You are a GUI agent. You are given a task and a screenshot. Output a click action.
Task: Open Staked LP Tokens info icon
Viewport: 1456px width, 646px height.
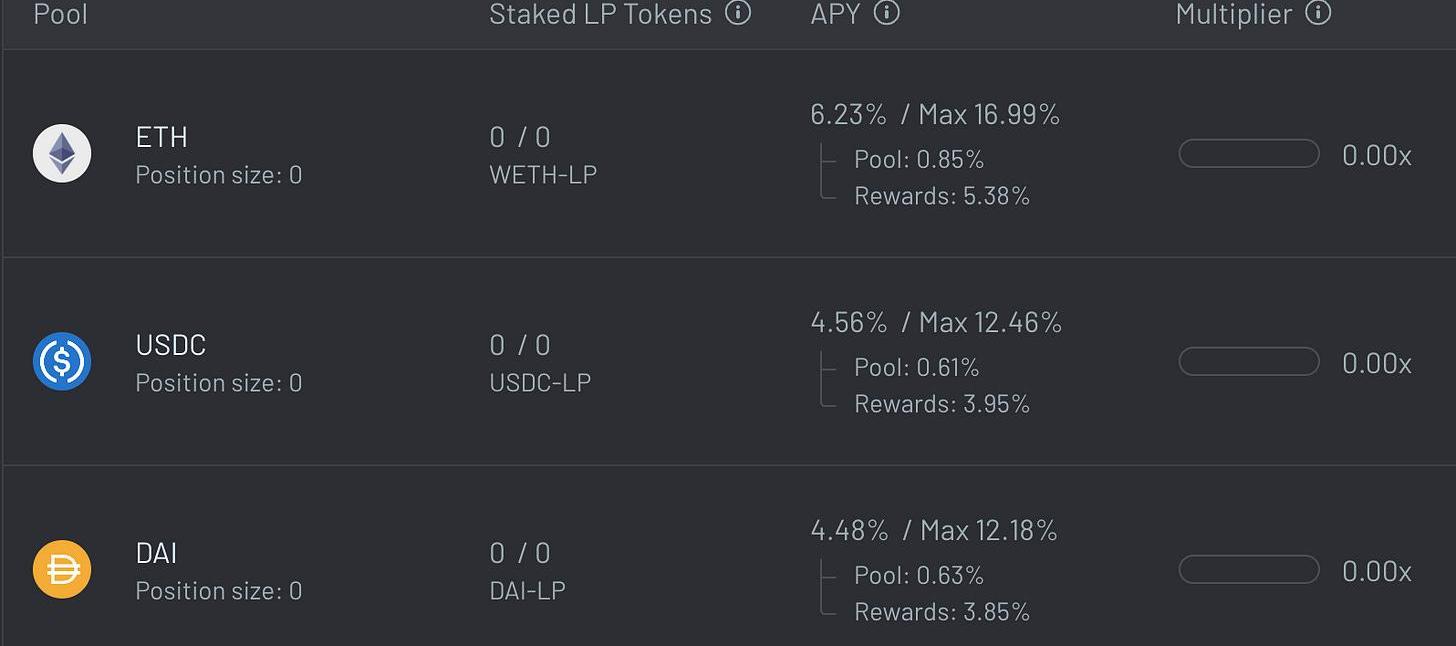(738, 13)
